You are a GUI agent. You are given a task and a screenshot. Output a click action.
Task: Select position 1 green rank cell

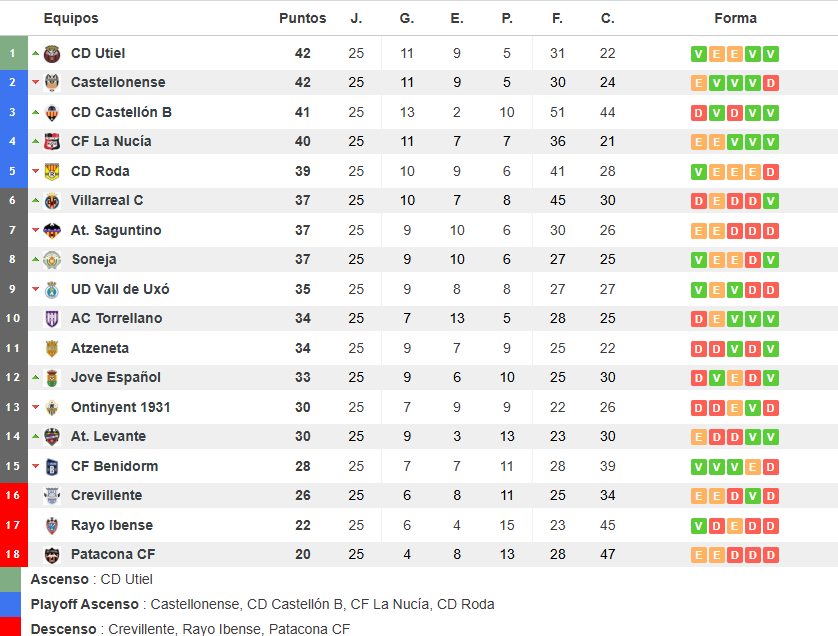(13, 53)
